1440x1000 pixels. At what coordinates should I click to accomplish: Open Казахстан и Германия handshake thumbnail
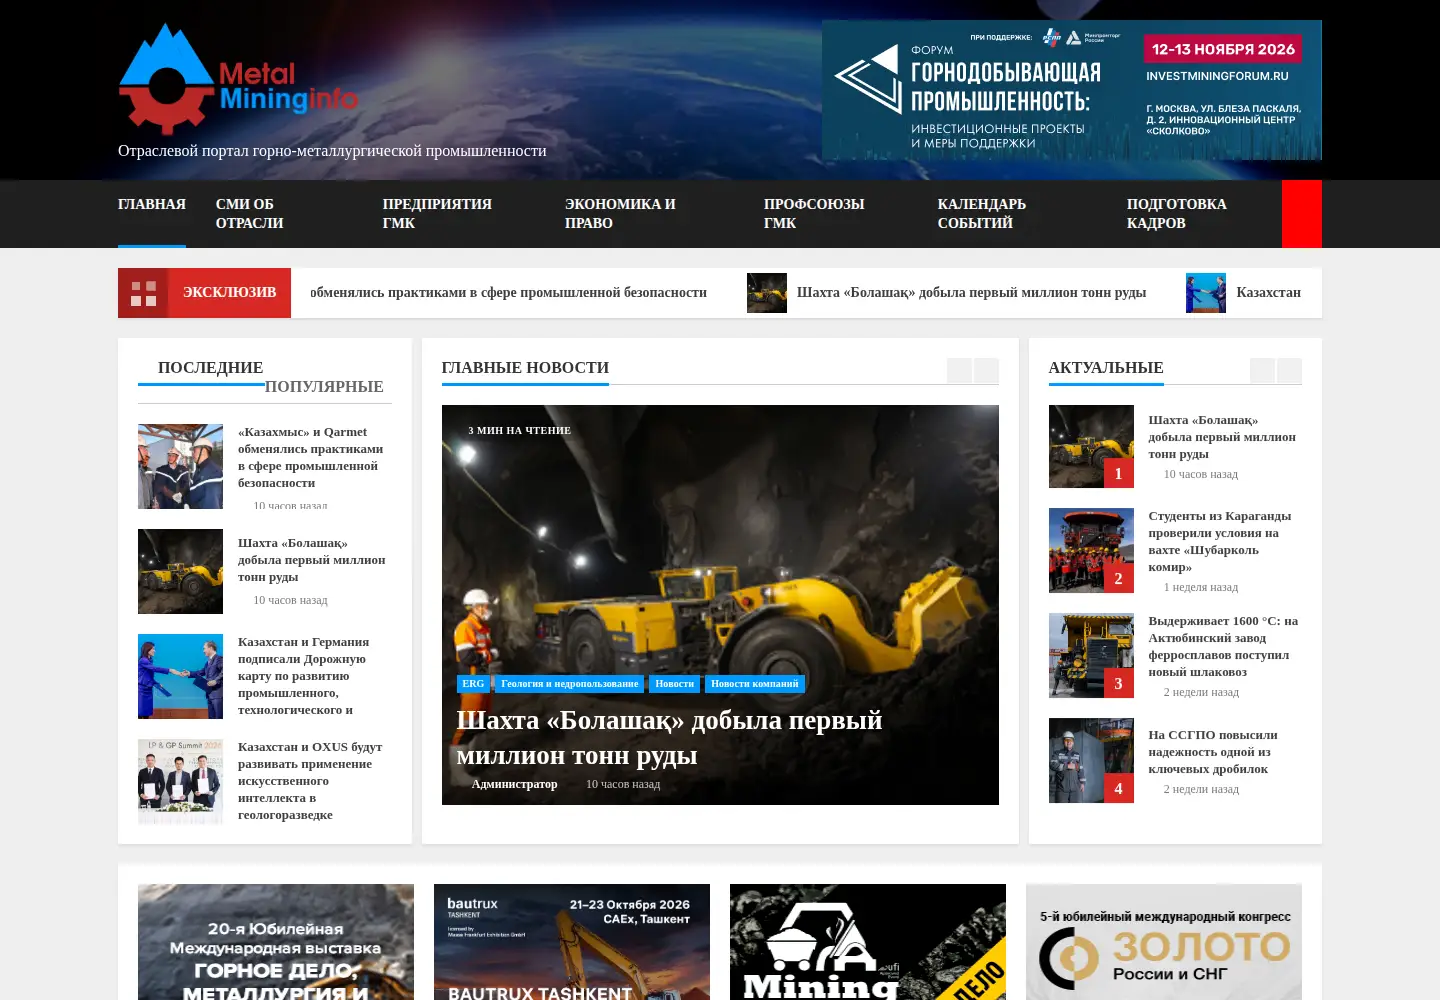(x=180, y=676)
